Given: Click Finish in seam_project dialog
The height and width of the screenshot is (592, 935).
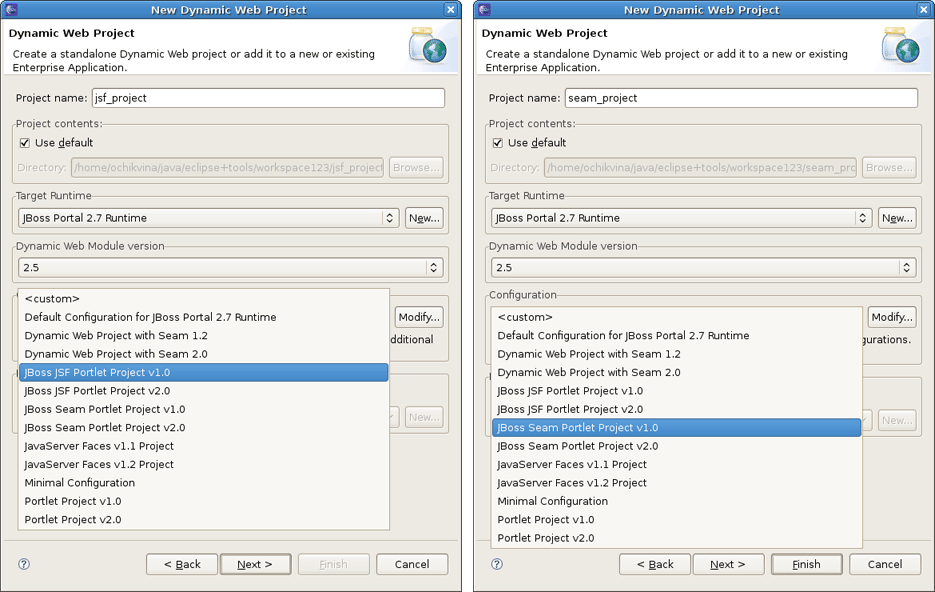Looking at the screenshot, I should (x=806, y=564).
